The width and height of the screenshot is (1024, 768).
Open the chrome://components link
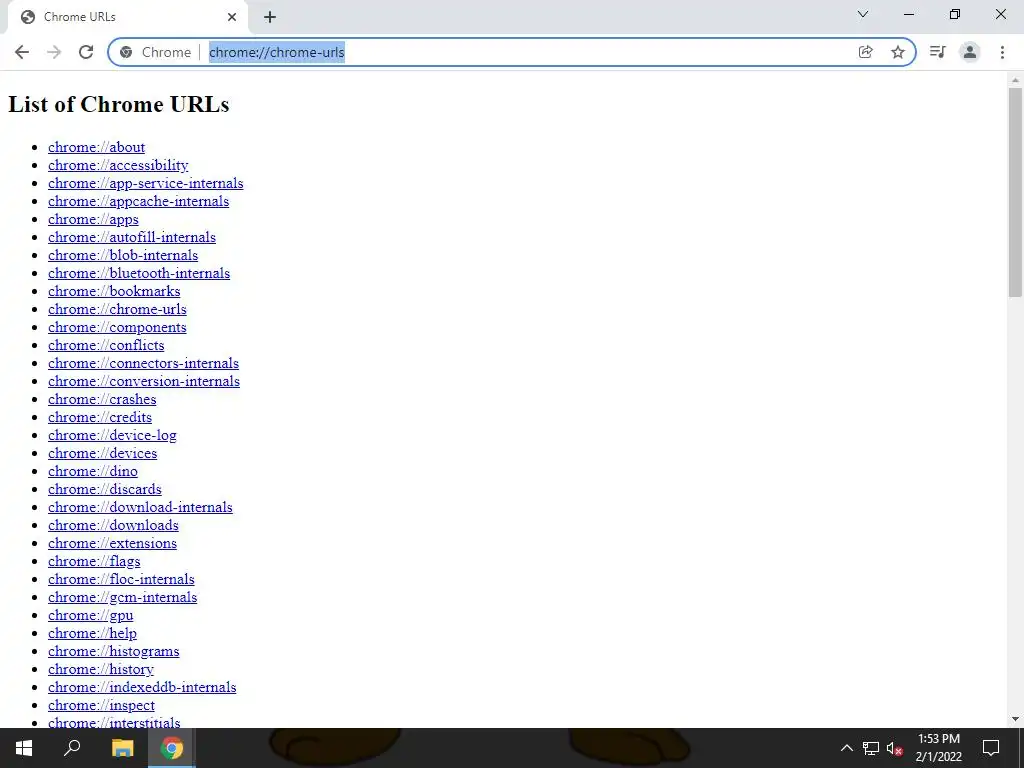[x=118, y=327]
